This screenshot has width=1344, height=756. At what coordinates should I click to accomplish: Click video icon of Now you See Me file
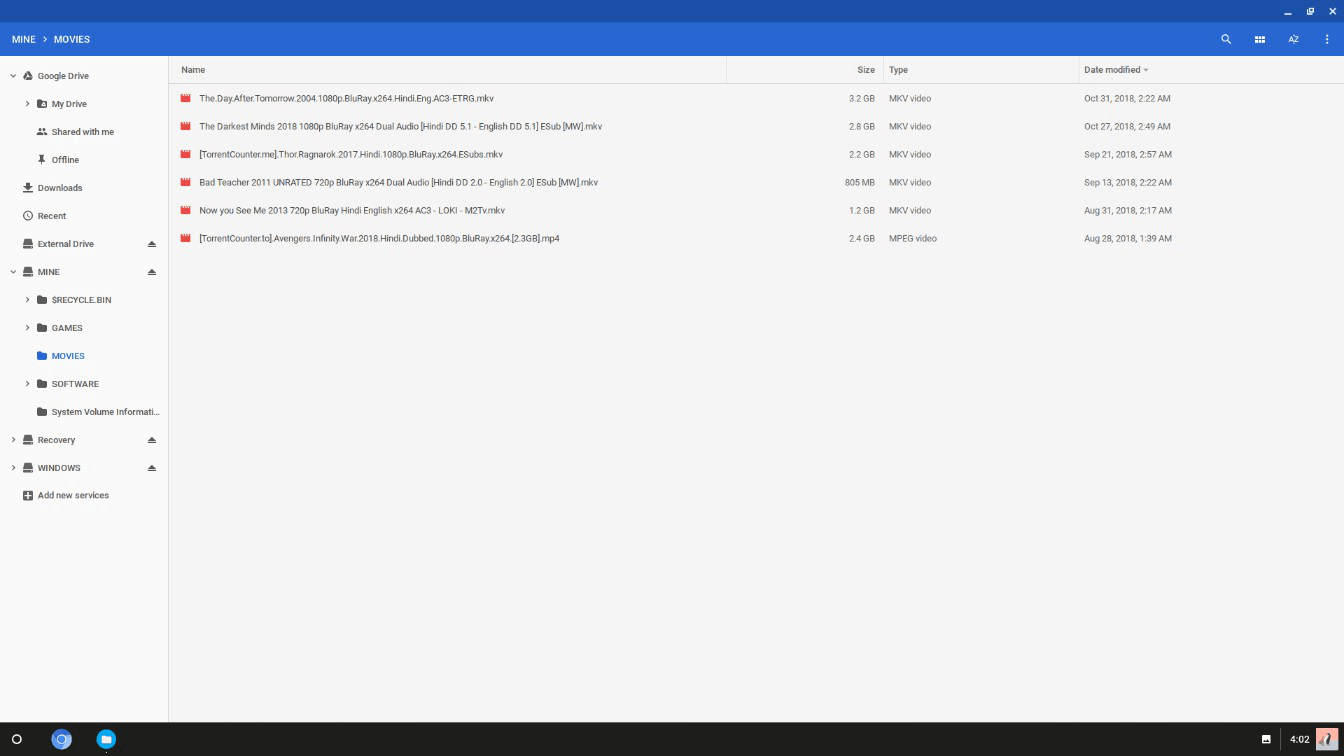[185, 210]
